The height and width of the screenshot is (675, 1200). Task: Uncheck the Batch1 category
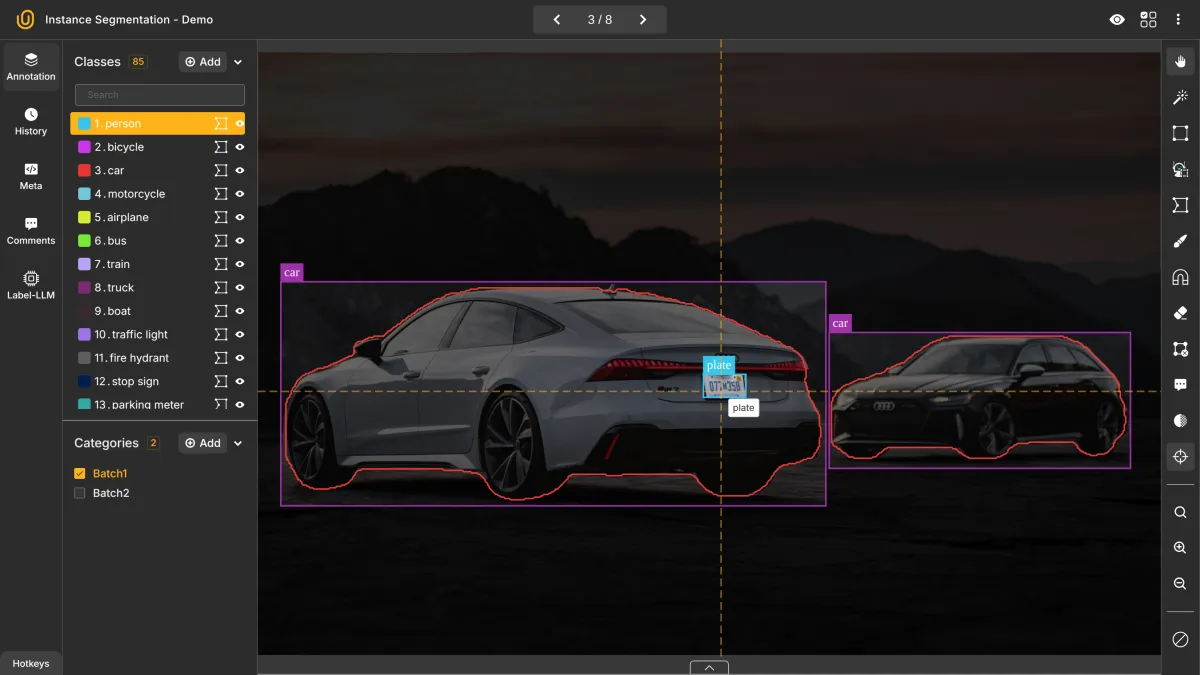(79, 473)
